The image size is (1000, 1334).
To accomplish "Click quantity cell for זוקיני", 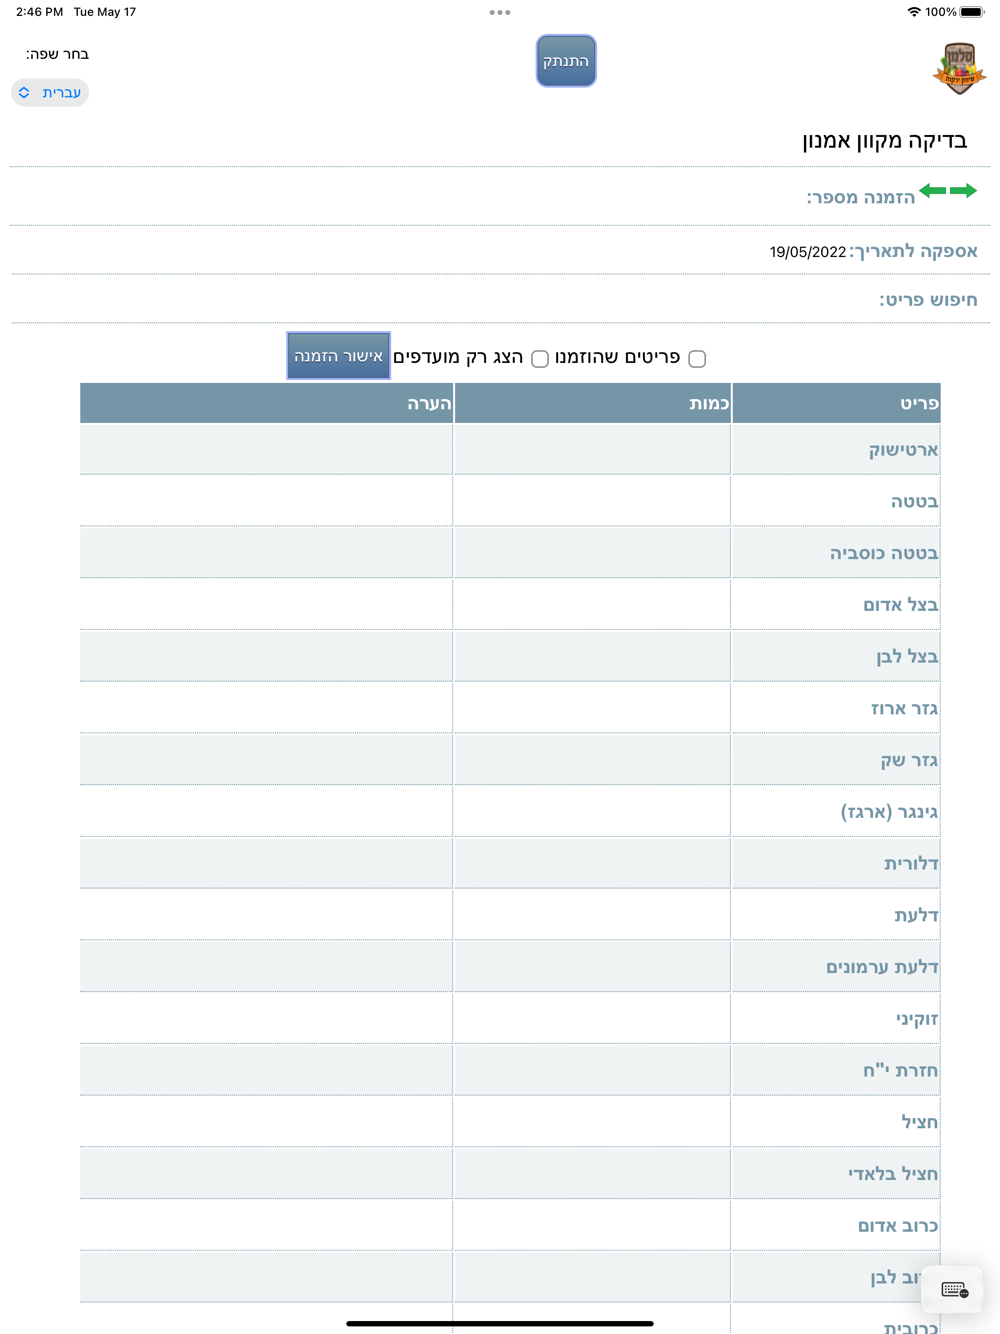I will (x=592, y=1018).
